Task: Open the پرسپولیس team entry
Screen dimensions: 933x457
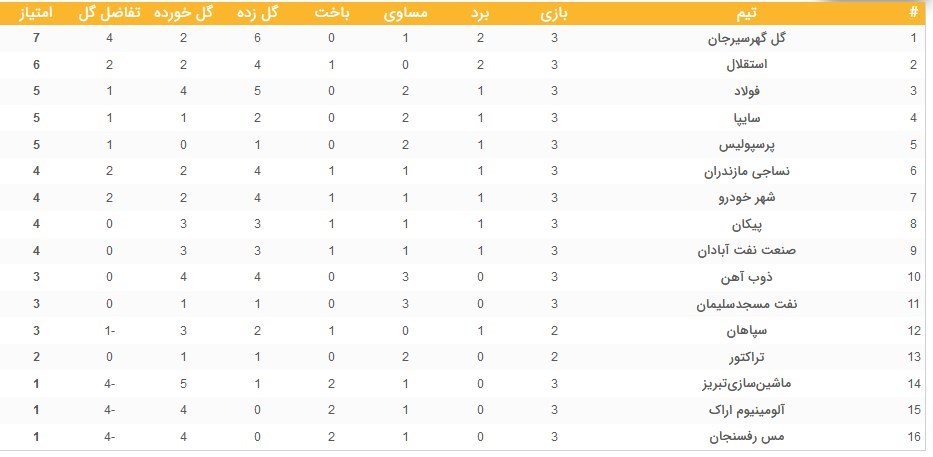Action: [x=747, y=145]
